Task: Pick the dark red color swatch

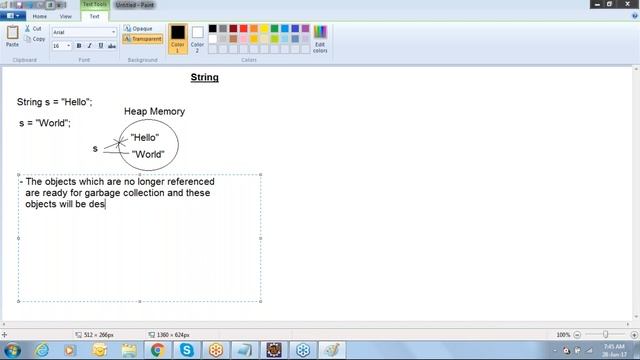Action: [x=233, y=29]
